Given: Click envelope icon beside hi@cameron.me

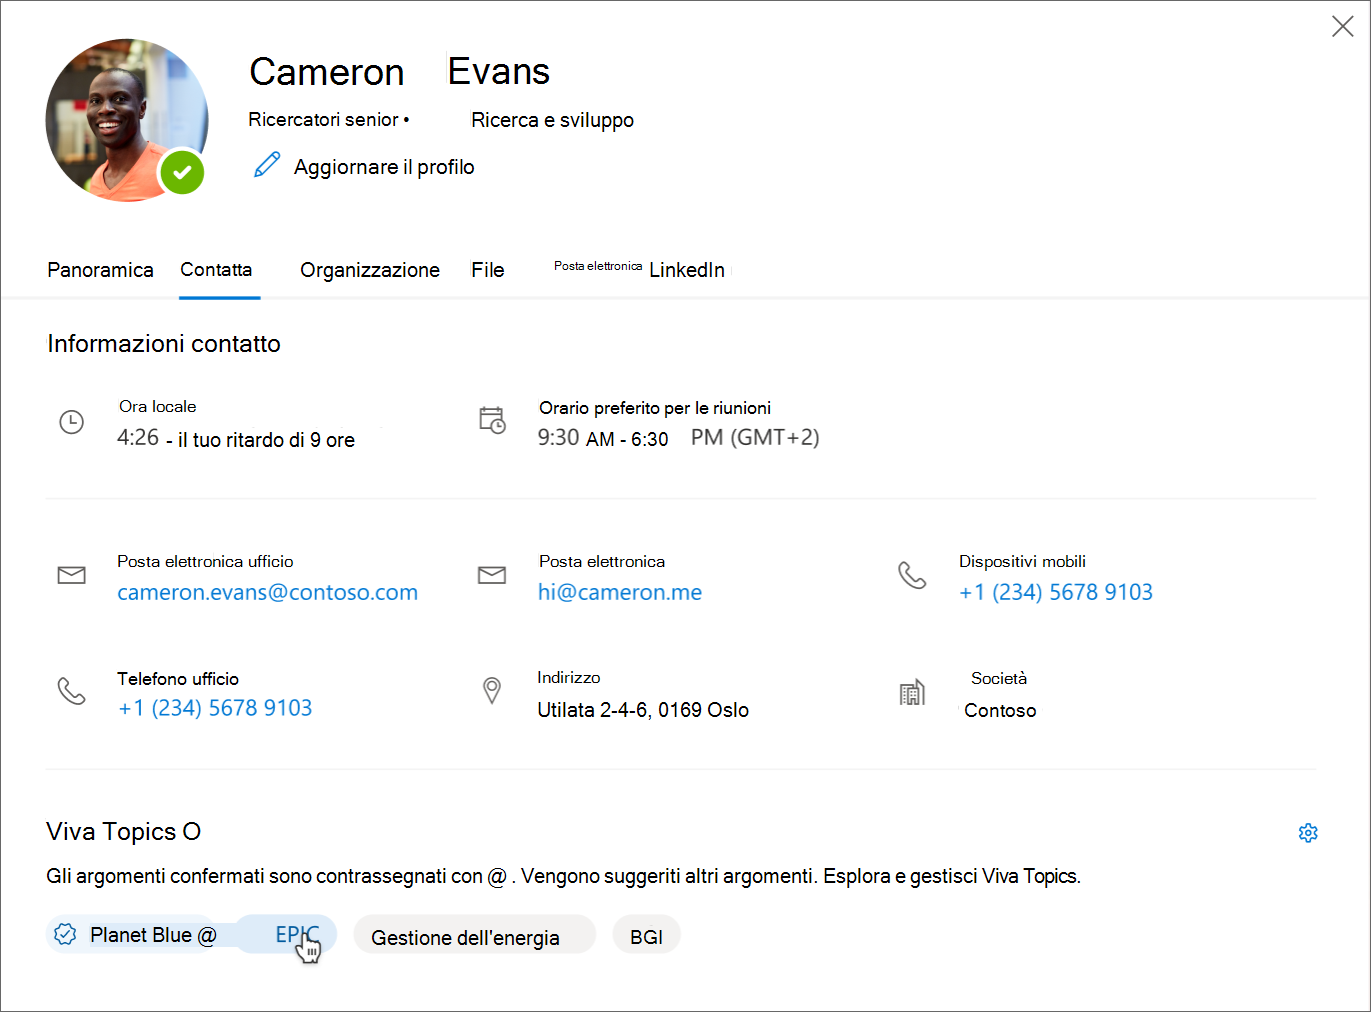Looking at the screenshot, I should [x=492, y=575].
